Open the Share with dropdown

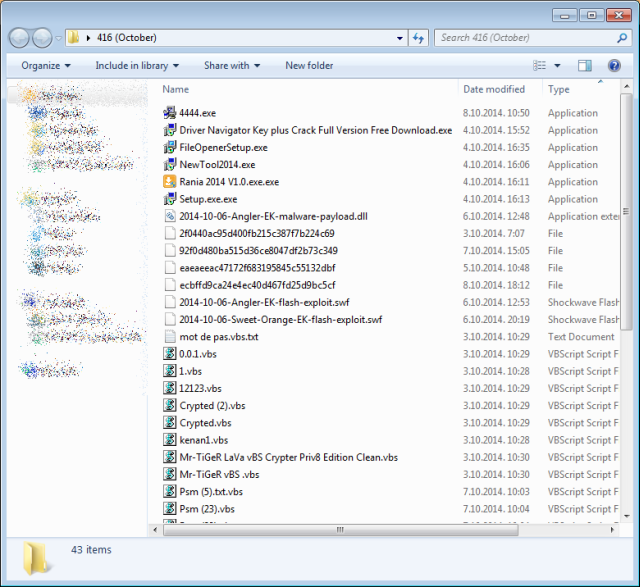tap(232, 65)
